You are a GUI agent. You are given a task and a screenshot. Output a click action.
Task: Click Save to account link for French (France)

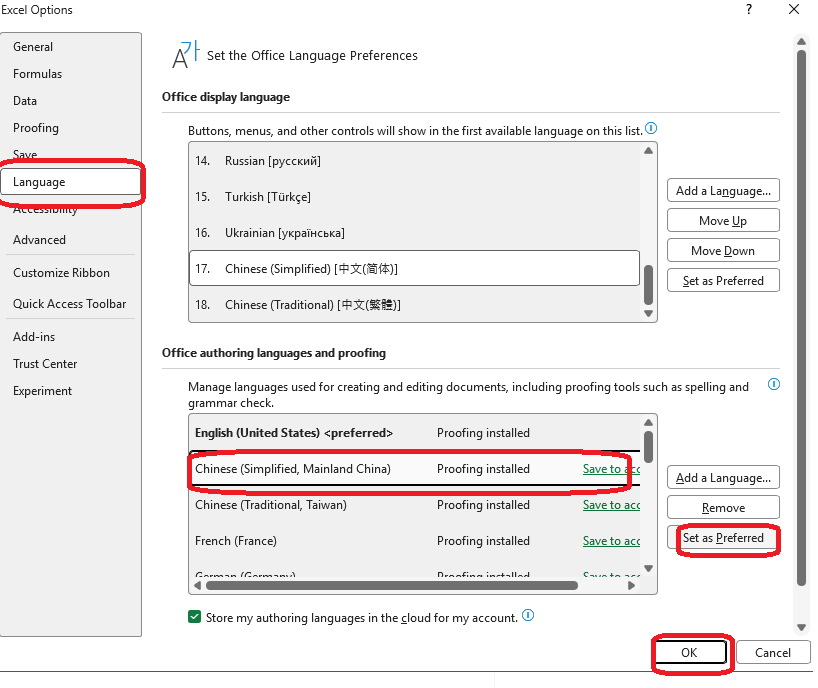coord(611,541)
